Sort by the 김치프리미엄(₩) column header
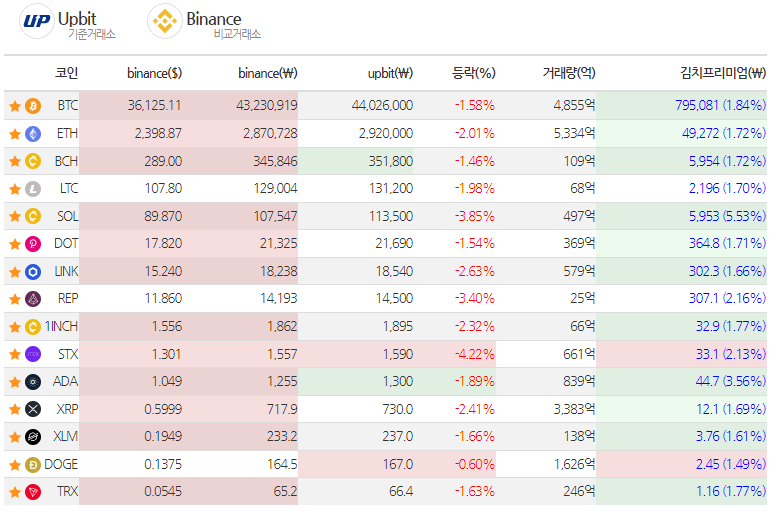777x524 pixels. pyautogui.click(x=723, y=73)
